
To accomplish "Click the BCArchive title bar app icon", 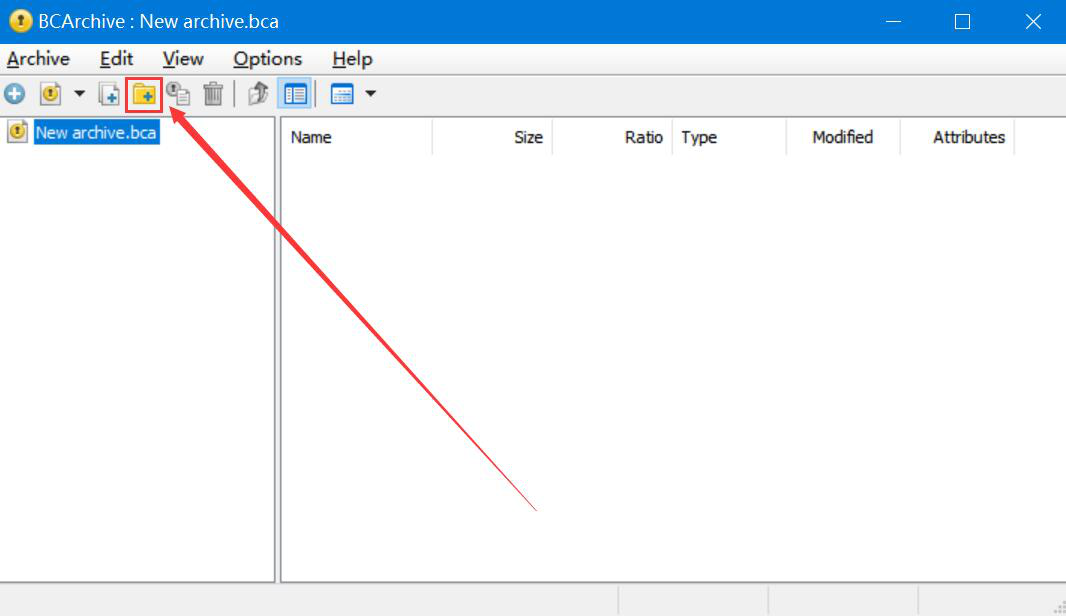I will [x=20, y=21].
